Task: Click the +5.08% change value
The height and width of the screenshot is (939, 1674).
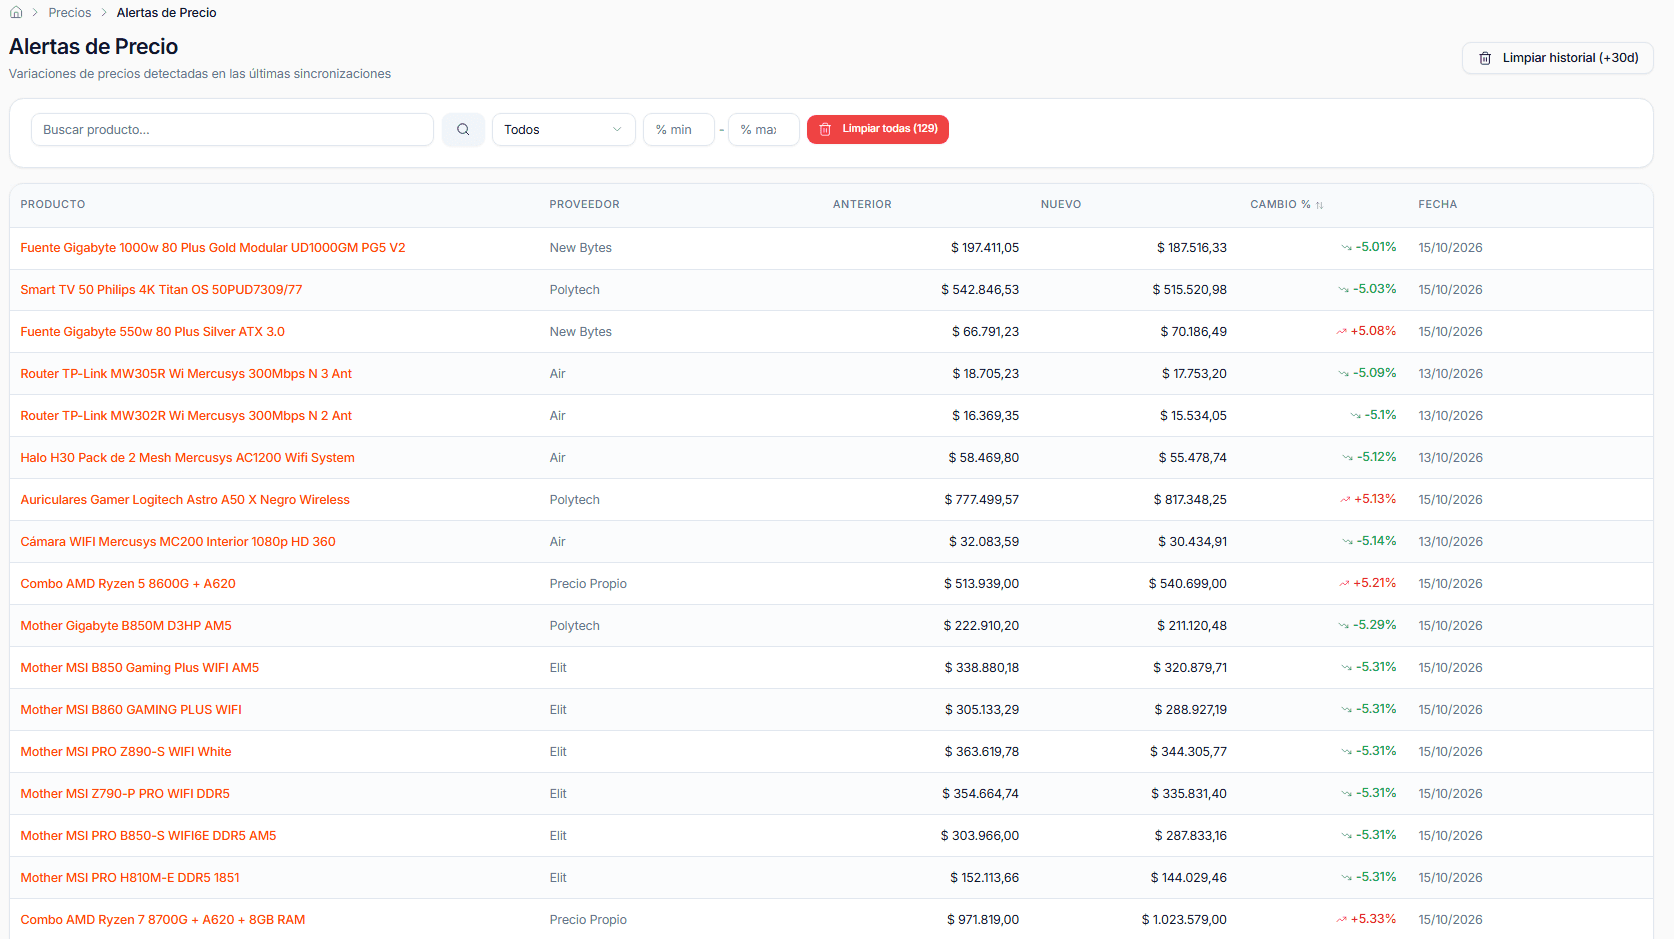Action: (1373, 331)
